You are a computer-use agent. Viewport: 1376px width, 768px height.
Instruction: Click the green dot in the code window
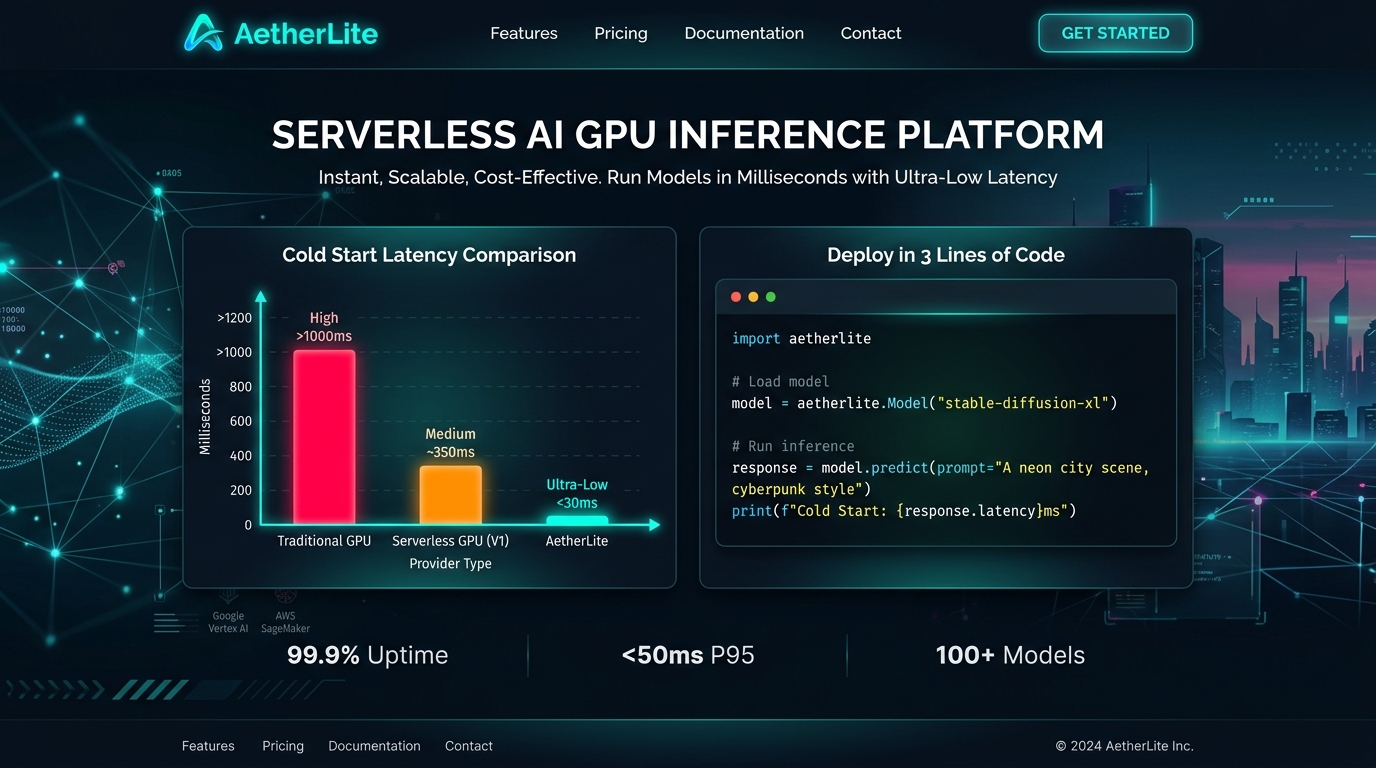770,297
